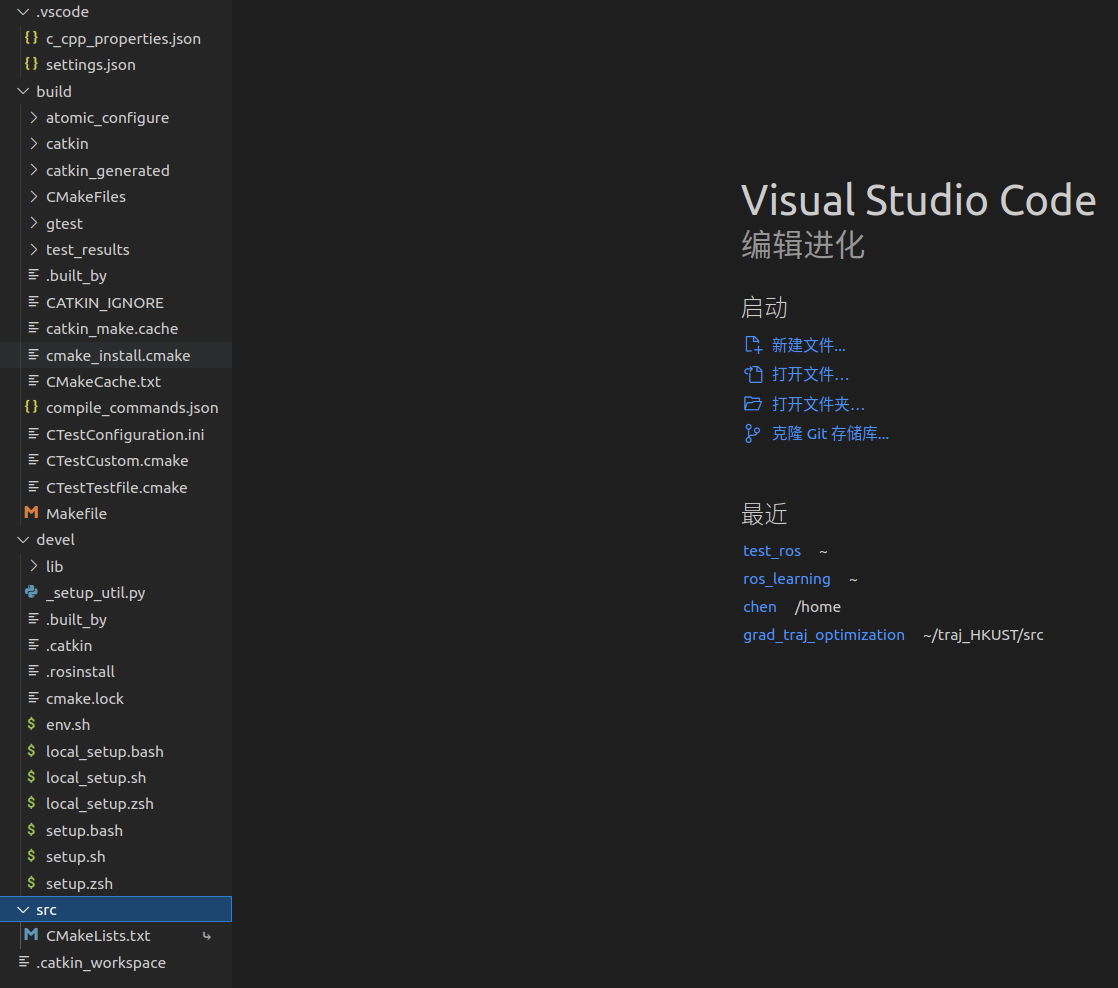
Task: Open recent folder chen
Action: click(759, 607)
